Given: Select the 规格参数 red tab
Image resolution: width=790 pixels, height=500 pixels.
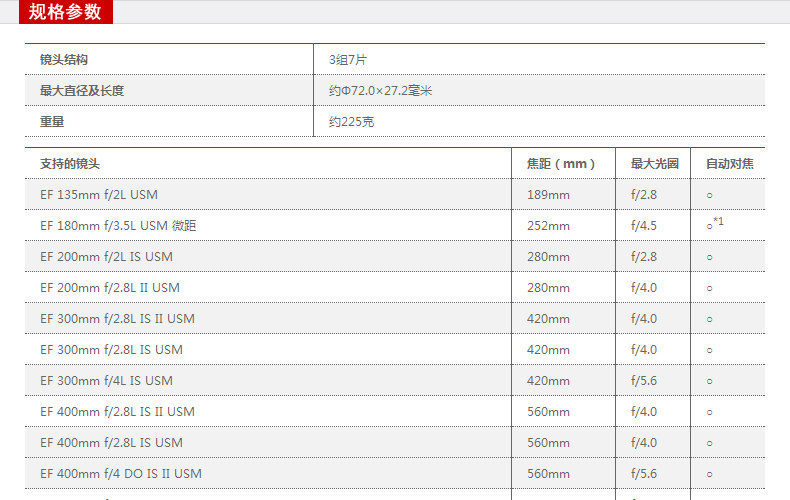Looking at the screenshot, I should click(65, 12).
